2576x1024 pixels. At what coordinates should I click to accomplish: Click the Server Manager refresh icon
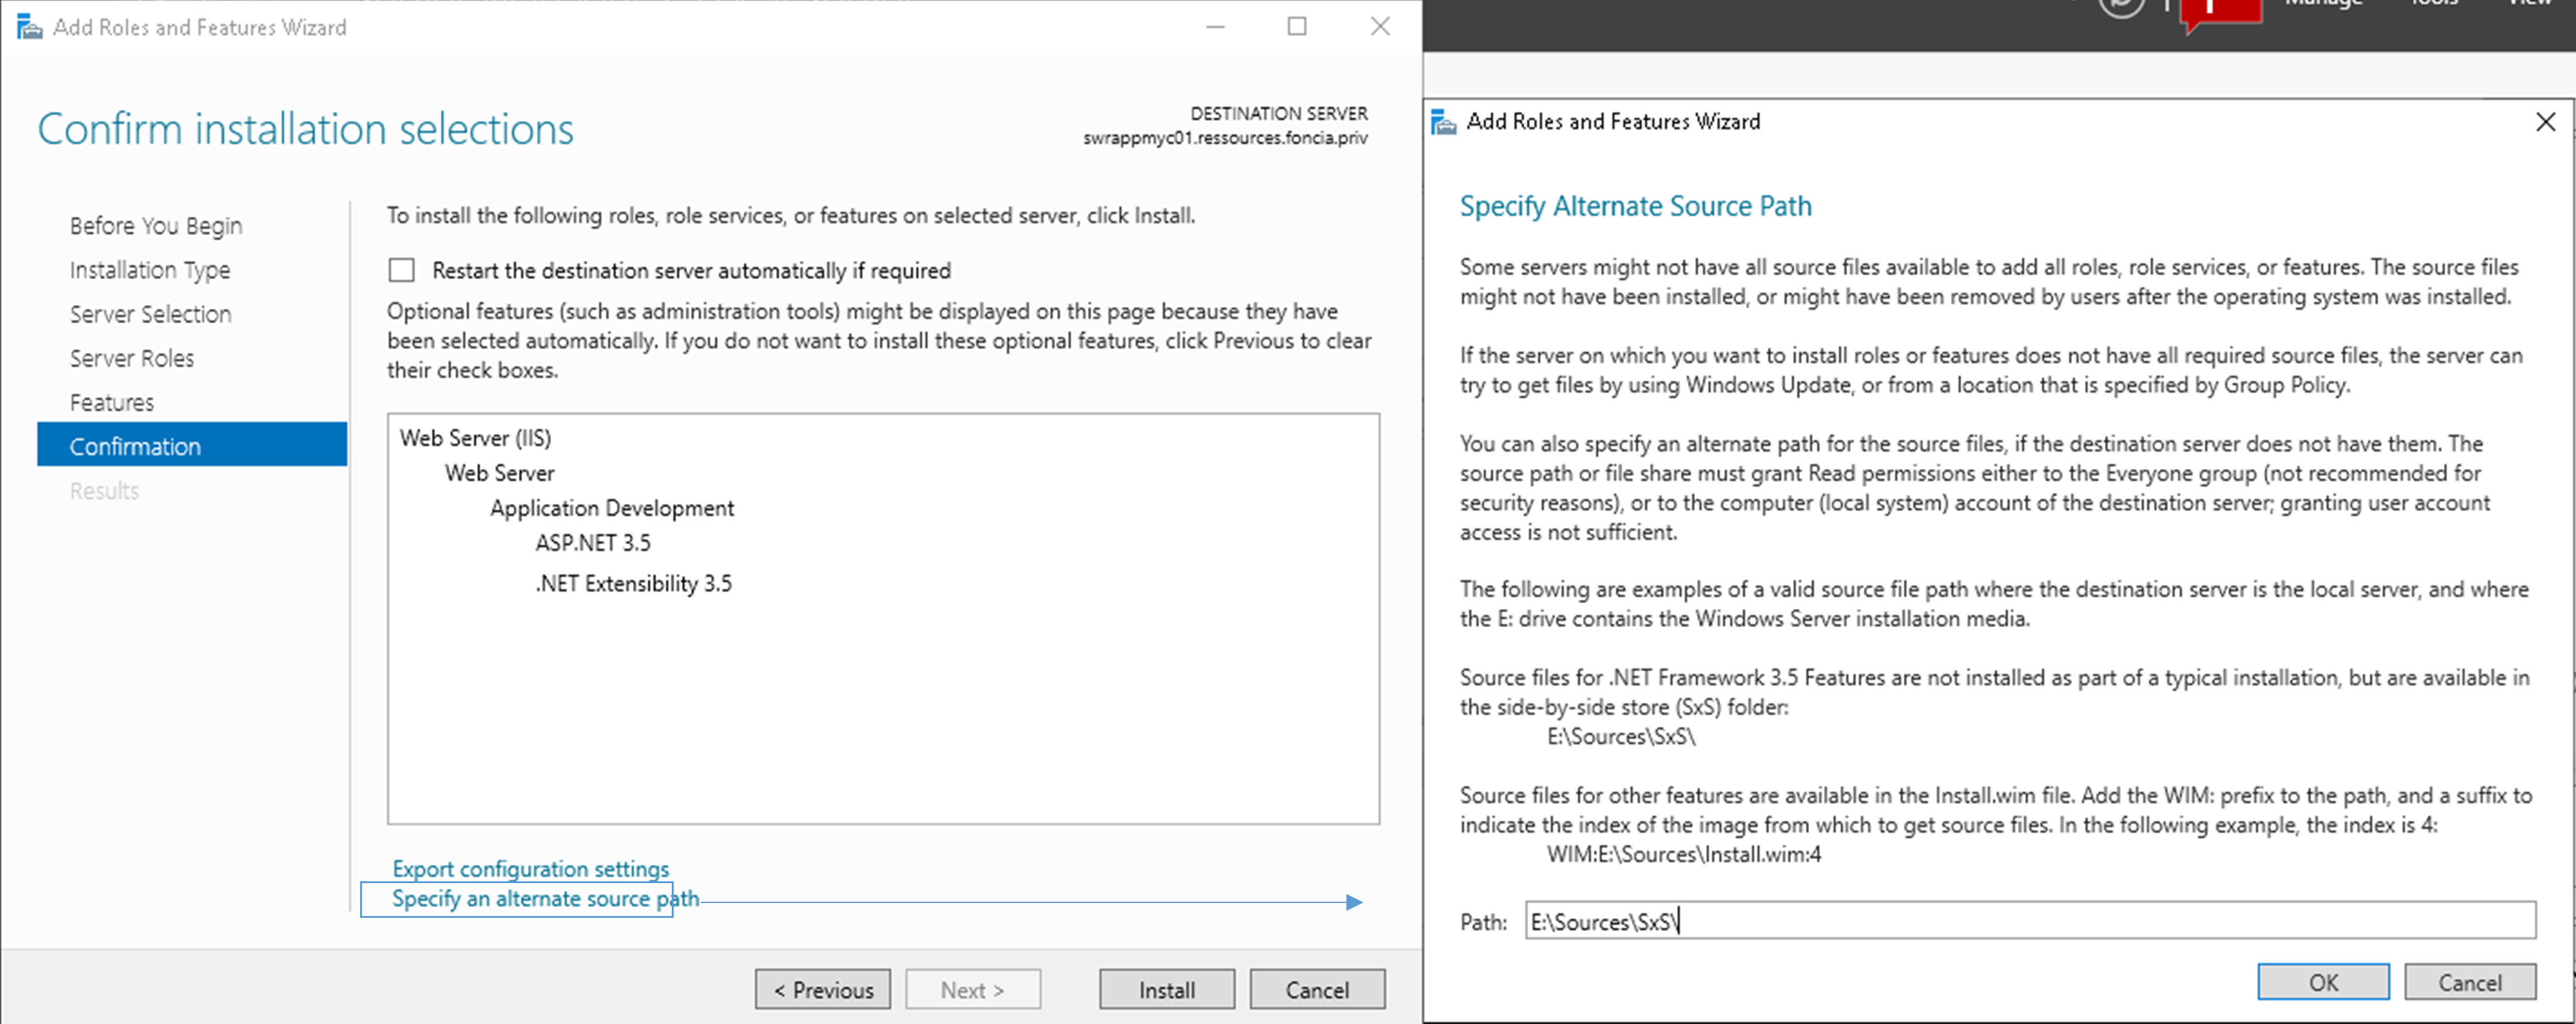click(x=2120, y=7)
